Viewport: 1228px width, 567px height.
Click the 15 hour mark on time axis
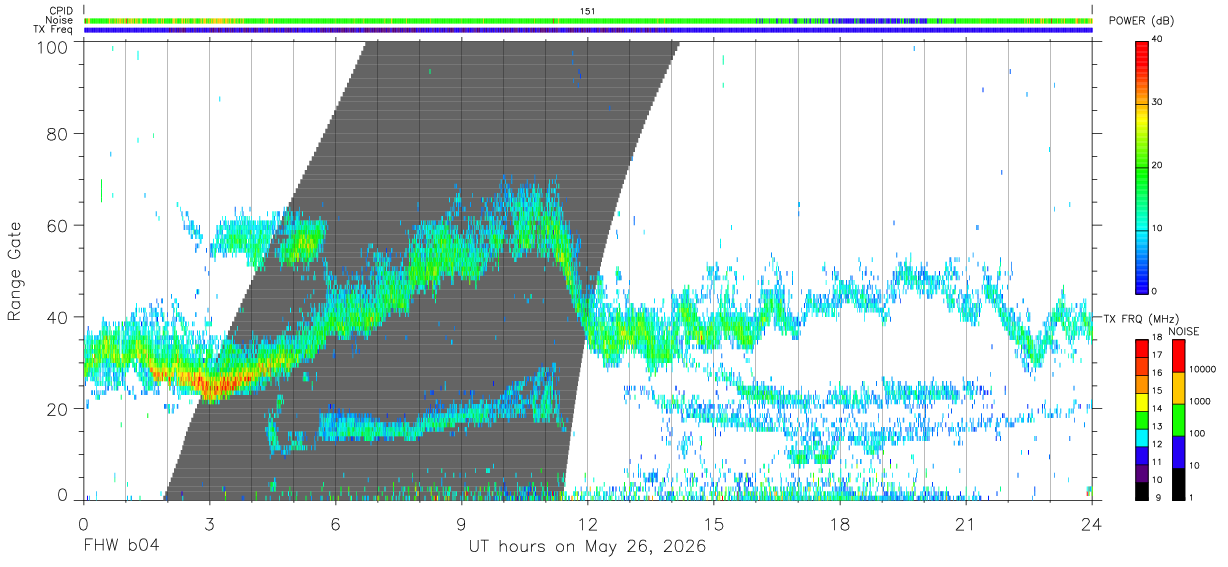714,523
